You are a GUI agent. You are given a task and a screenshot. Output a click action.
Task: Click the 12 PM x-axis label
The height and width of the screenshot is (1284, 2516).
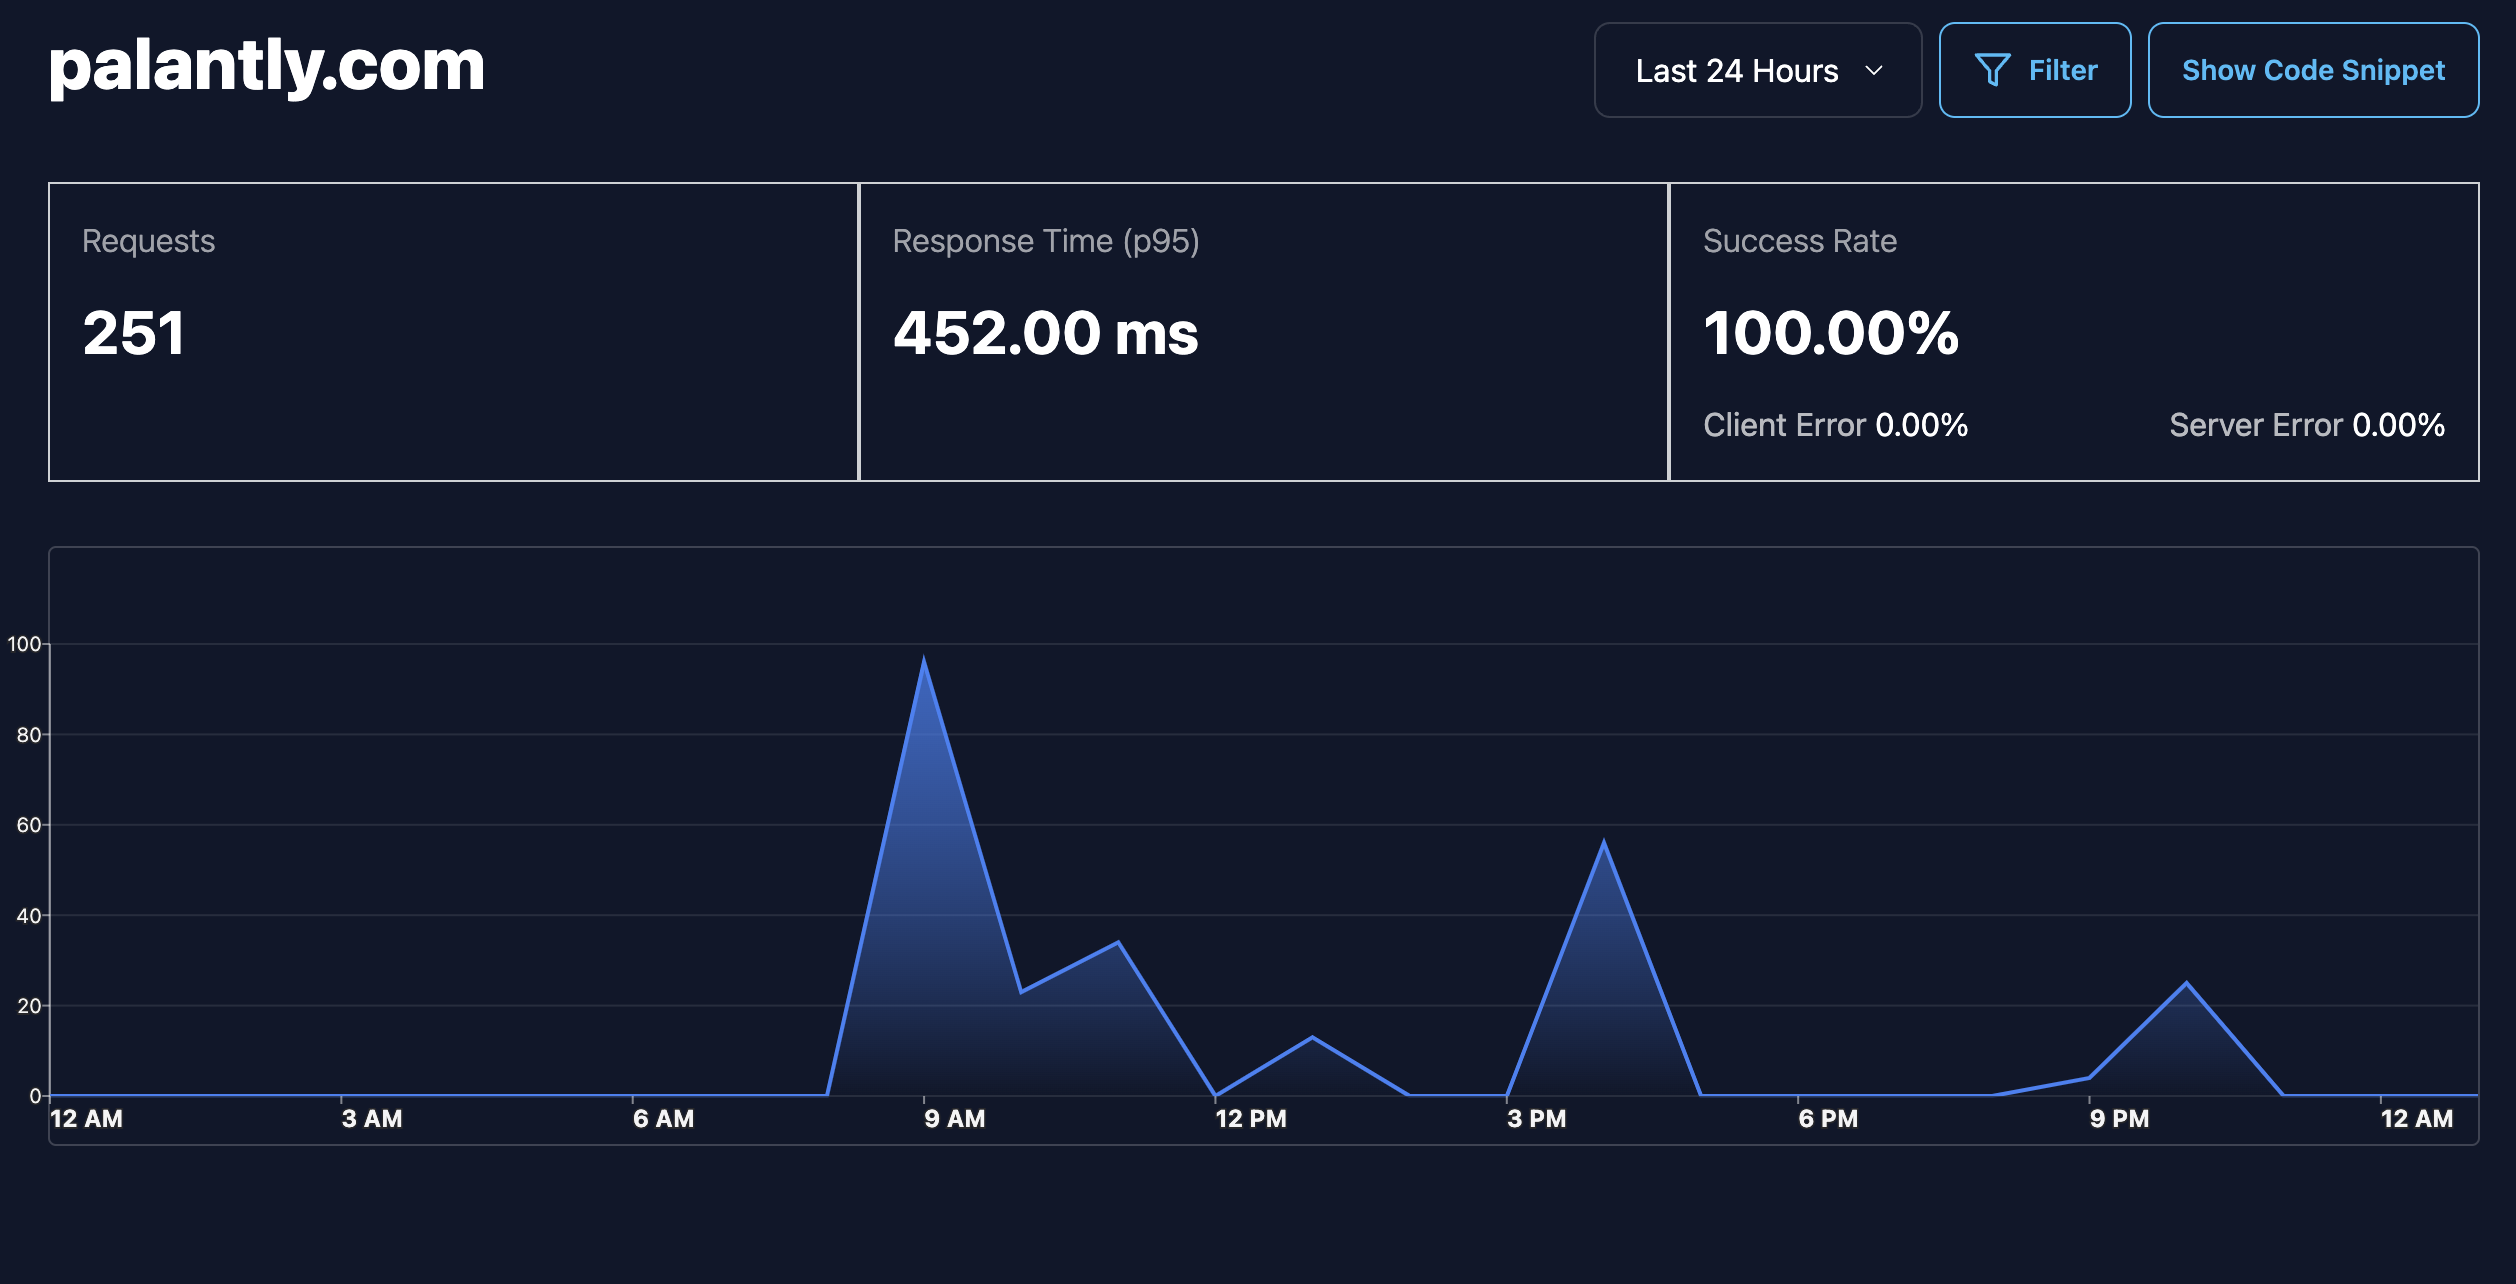(x=1251, y=1119)
